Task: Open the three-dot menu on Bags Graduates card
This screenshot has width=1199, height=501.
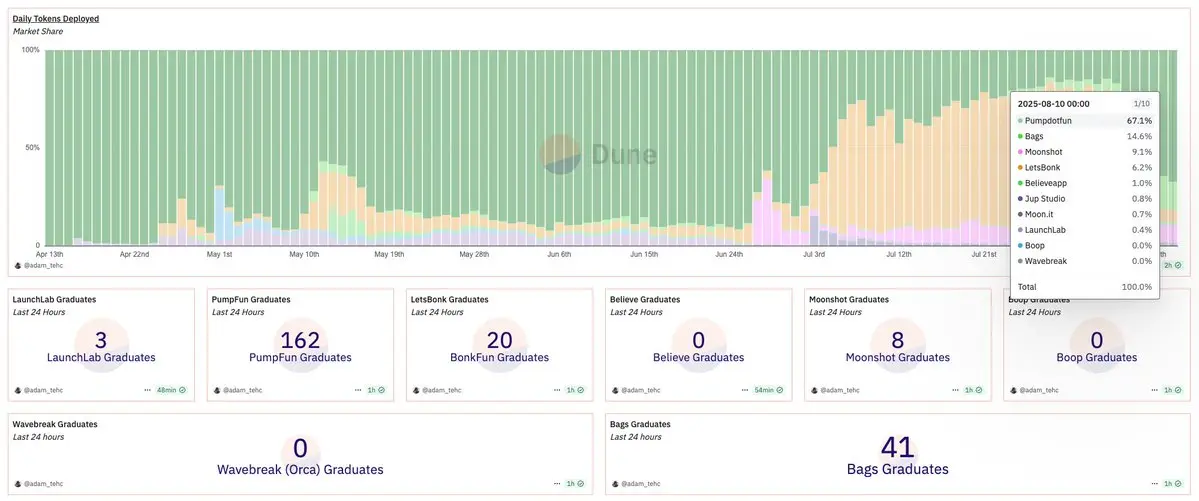Action: 1153,484
